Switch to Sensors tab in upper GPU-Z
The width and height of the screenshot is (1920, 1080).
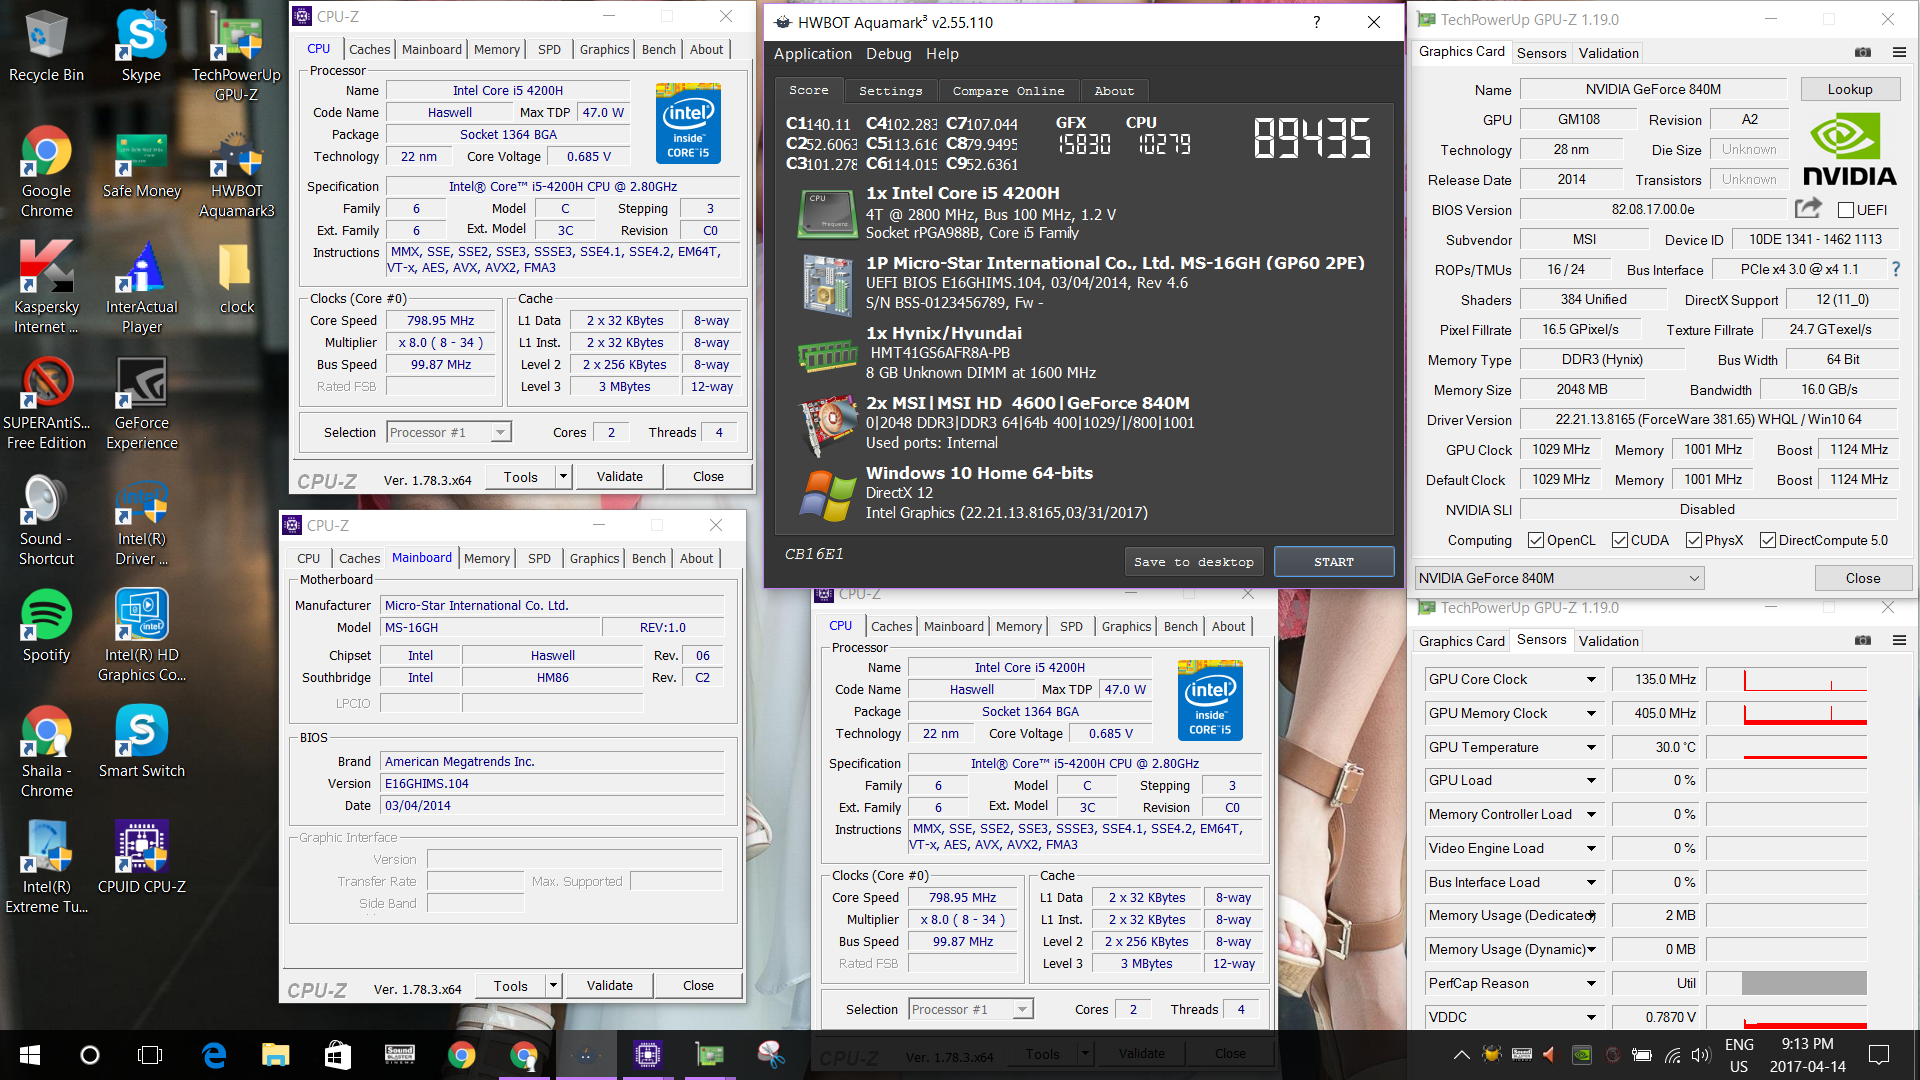tap(1541, 53)
